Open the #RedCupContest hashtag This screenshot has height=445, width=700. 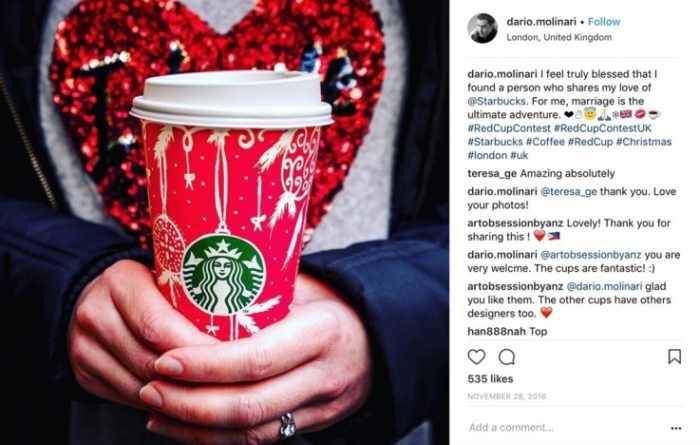(x=509, y=128)
